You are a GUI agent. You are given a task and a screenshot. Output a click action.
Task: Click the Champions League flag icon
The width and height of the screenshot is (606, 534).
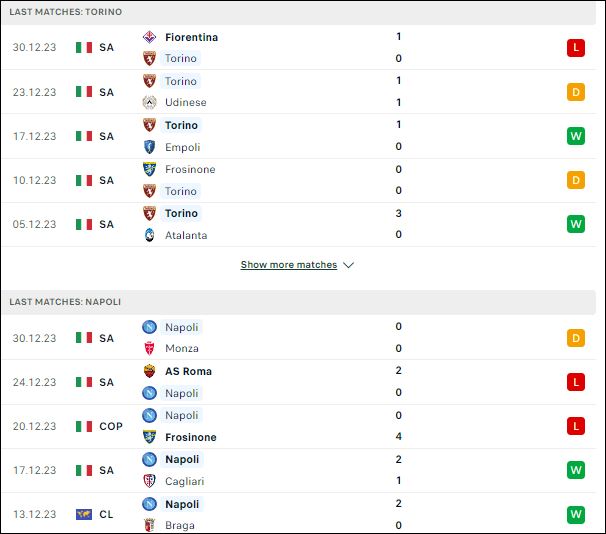pyautogui.click(x=84, y=514)
